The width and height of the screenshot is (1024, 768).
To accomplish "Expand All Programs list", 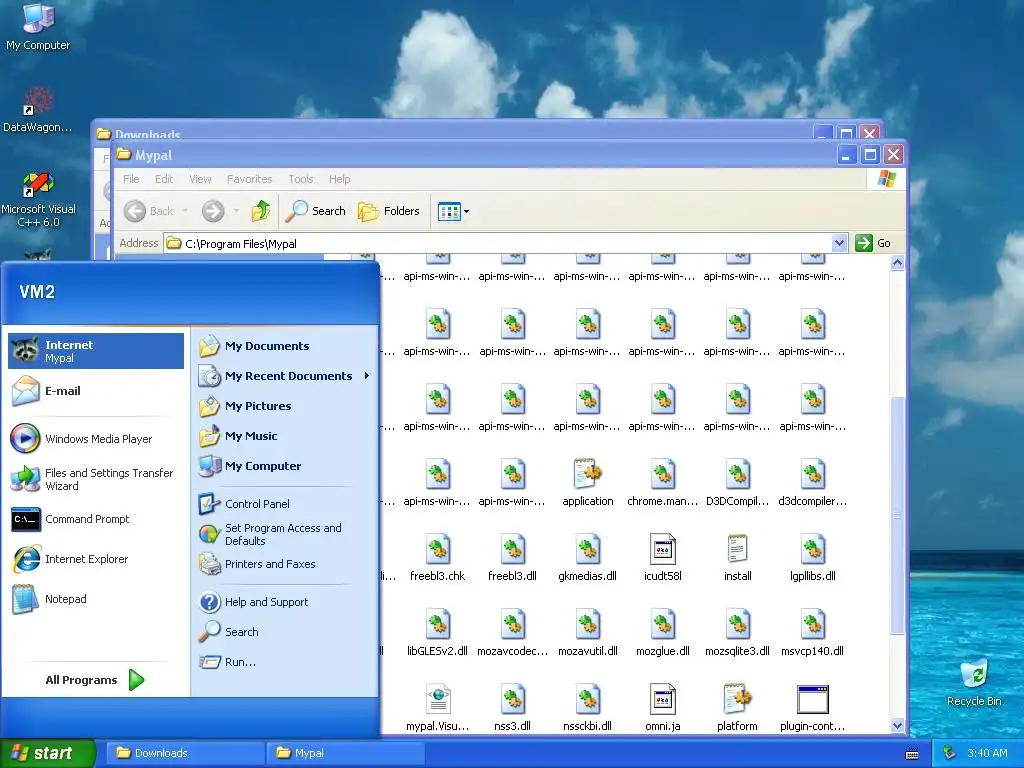I will click(95, 680).
